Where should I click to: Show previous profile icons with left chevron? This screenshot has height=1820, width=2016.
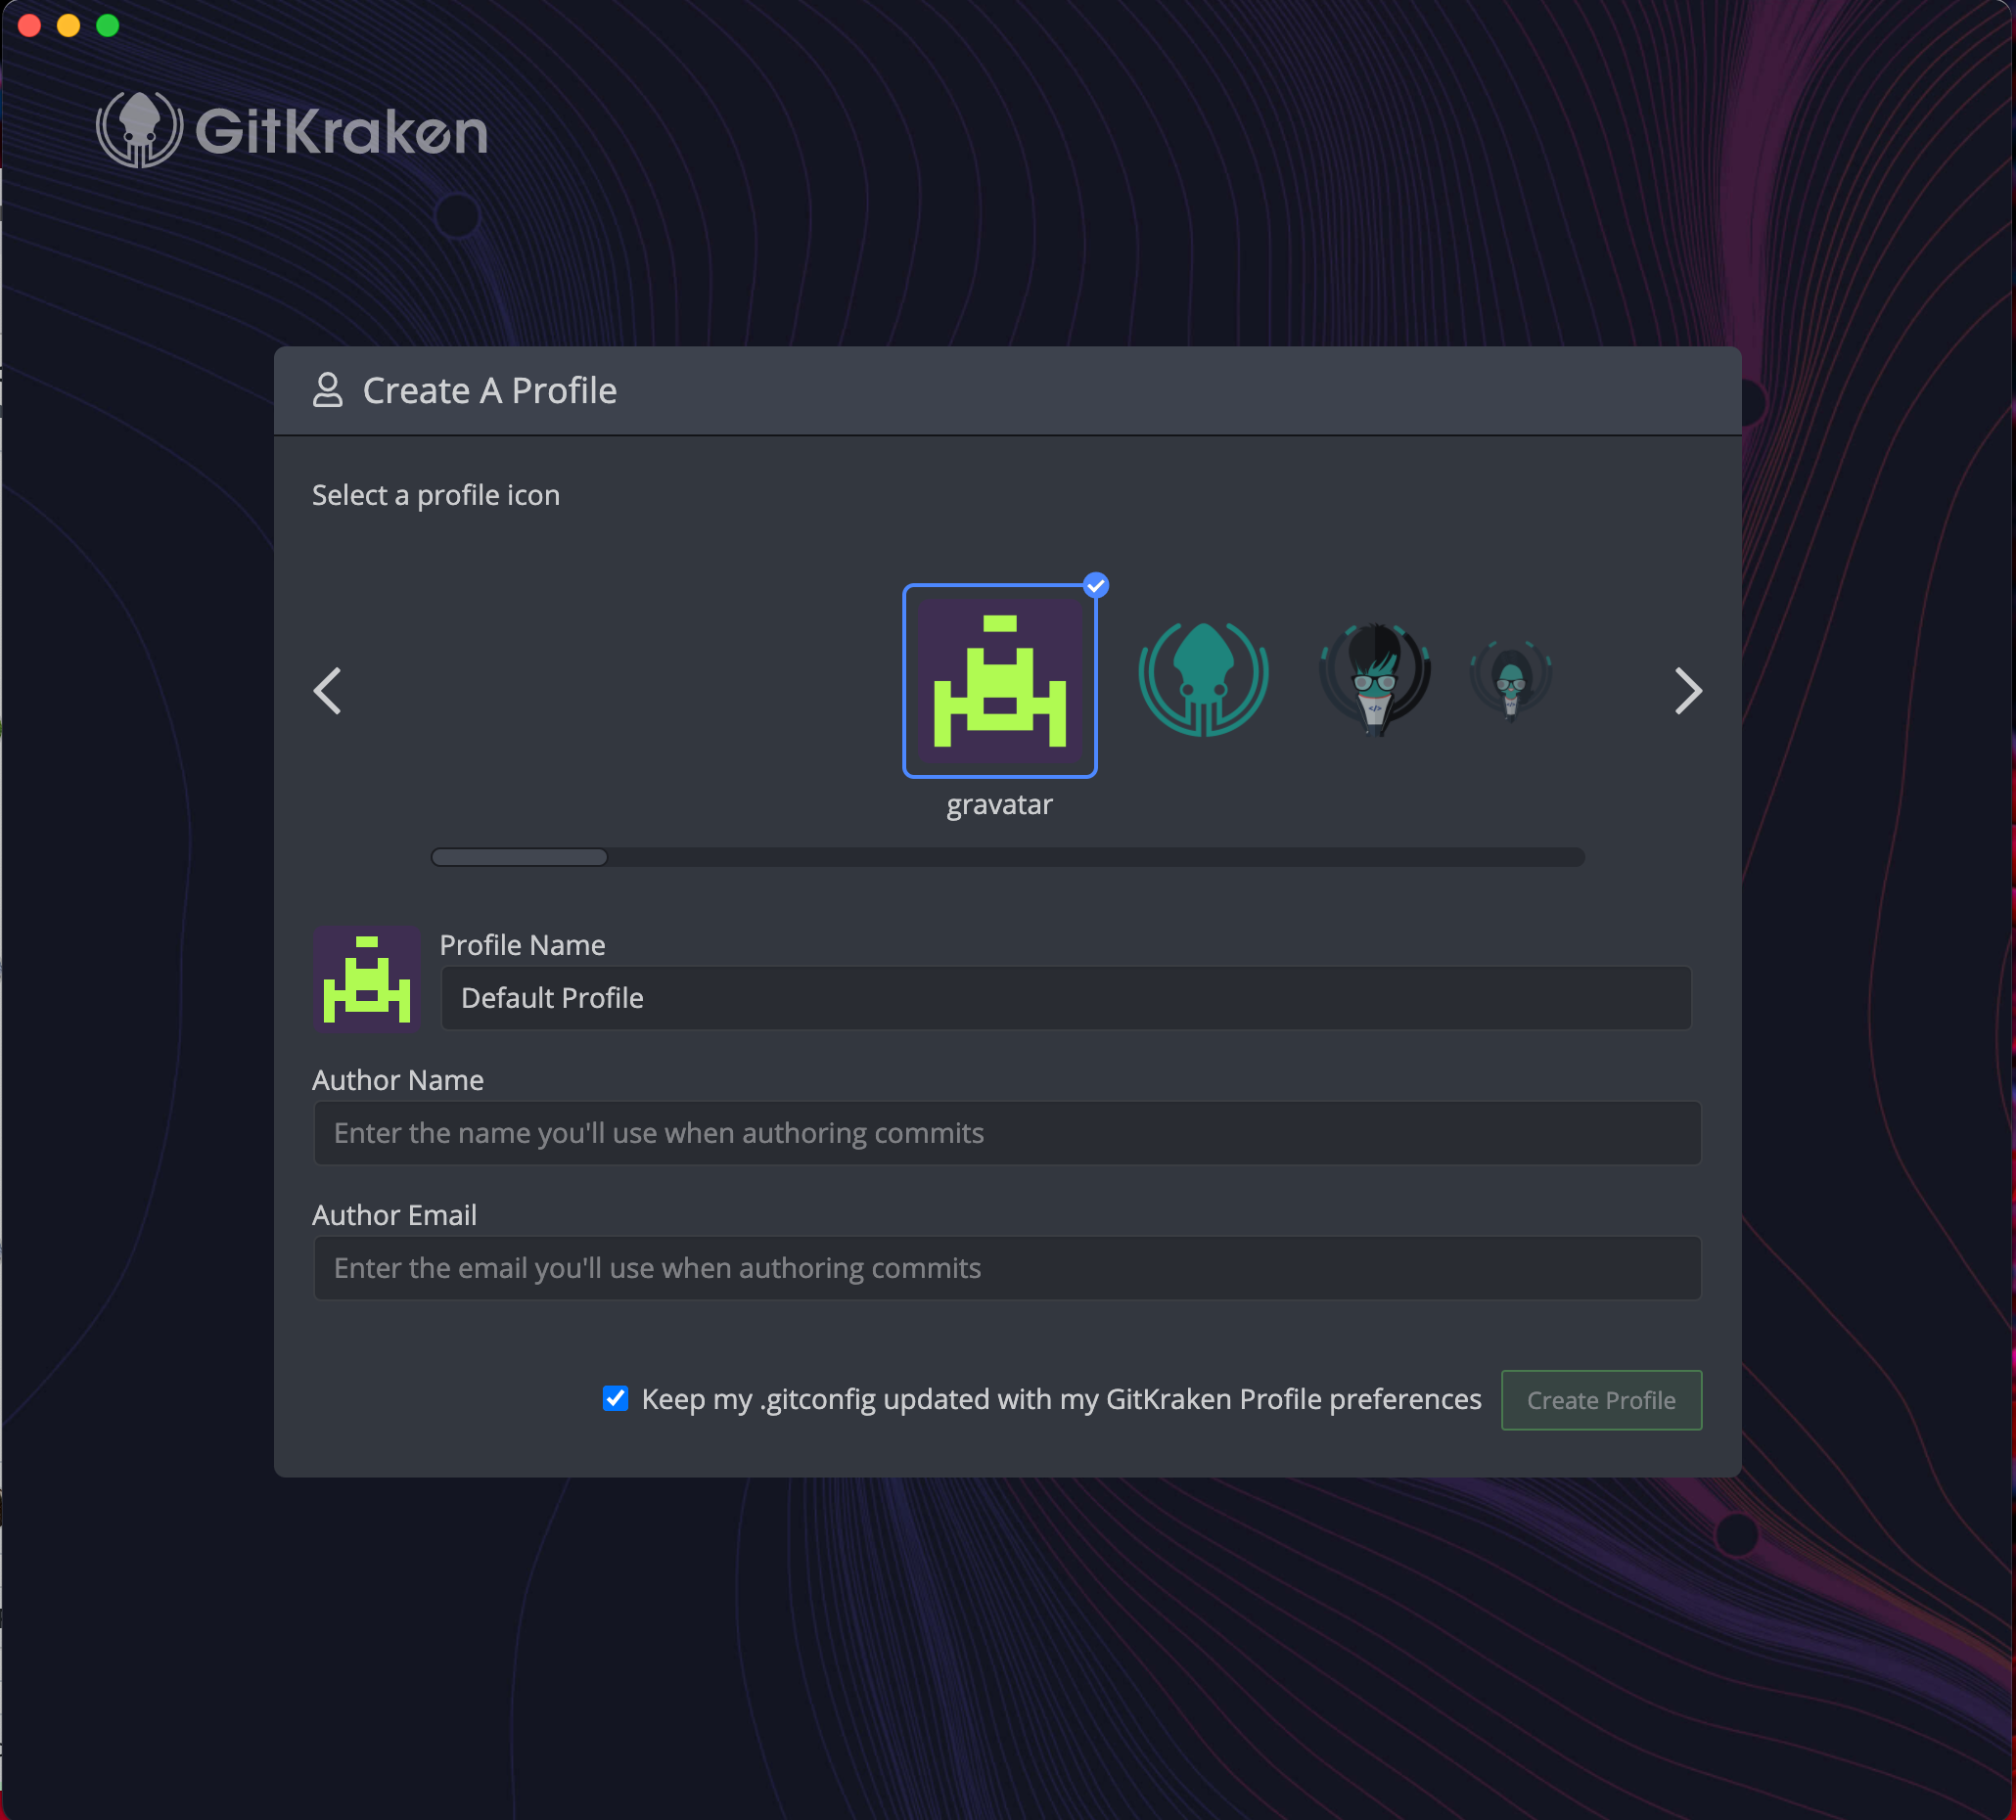tap(327, 691)
